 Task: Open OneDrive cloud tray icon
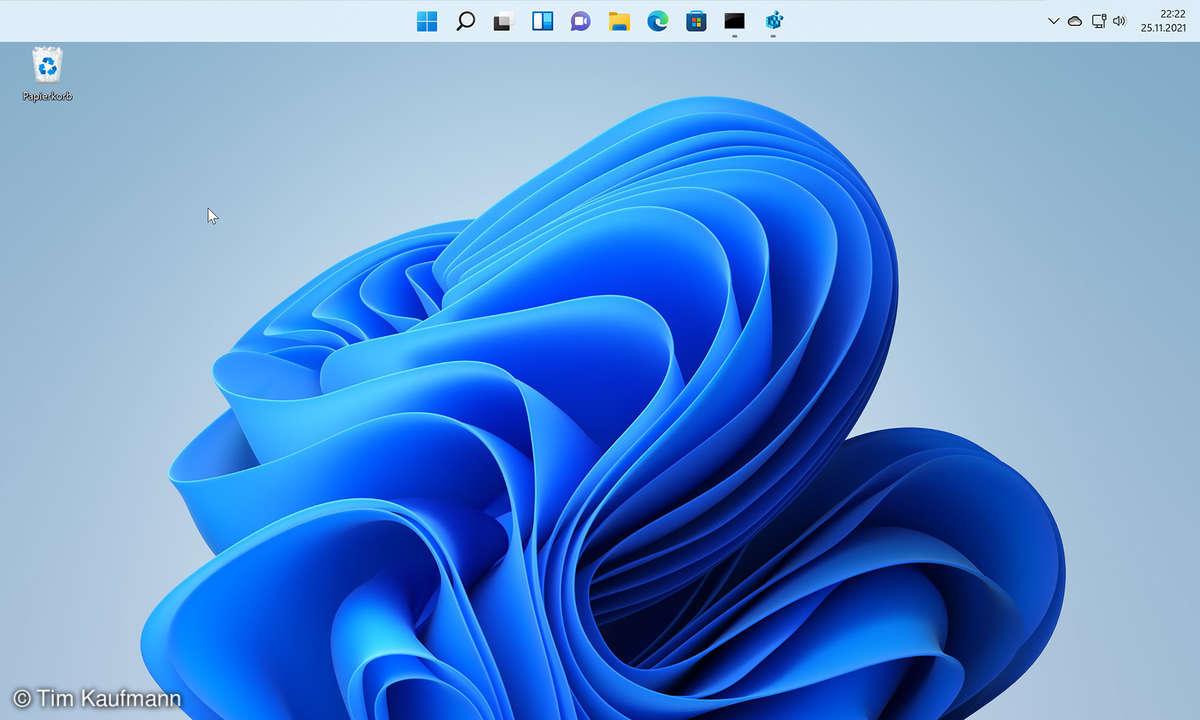click(x=1075, y=21)
